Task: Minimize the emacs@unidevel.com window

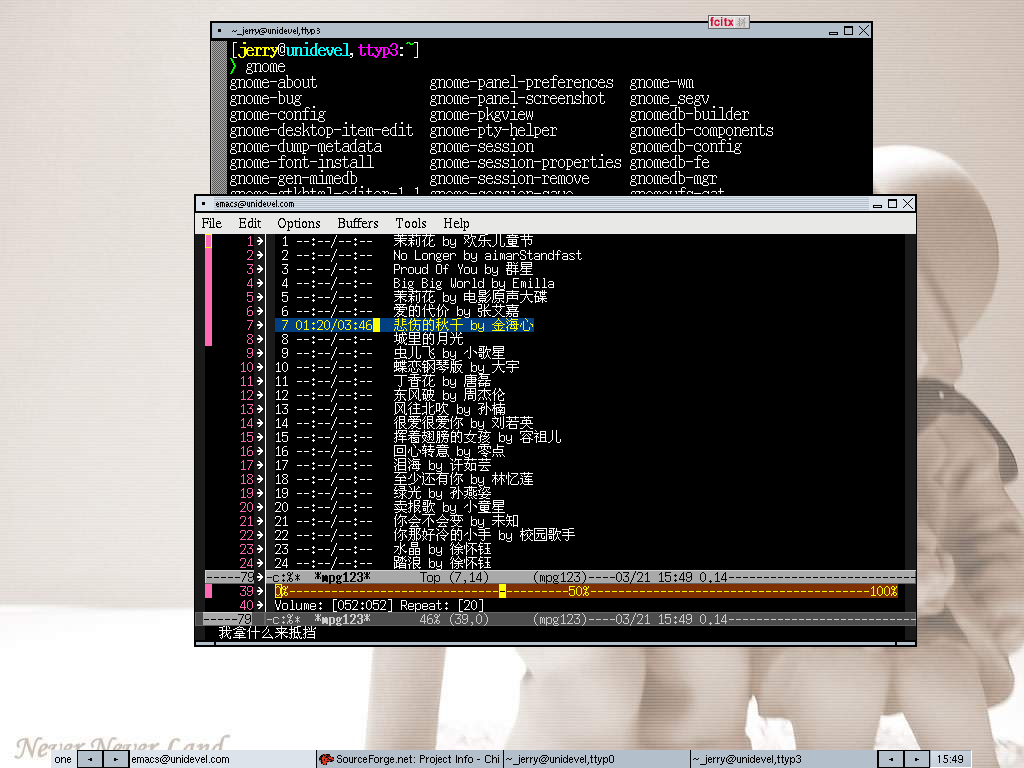Action: pyautogui.click(x=877, y=204)
